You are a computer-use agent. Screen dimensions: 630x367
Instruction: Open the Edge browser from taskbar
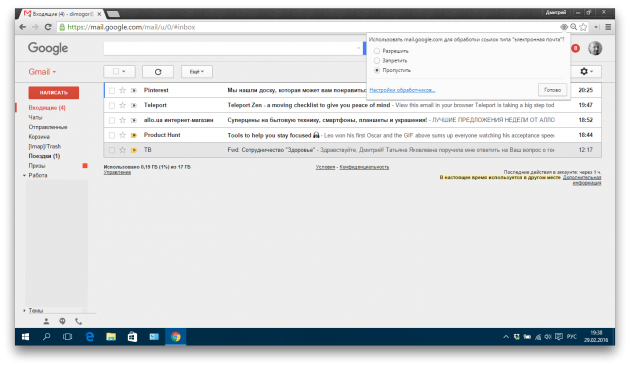click(x=90, y=337)
